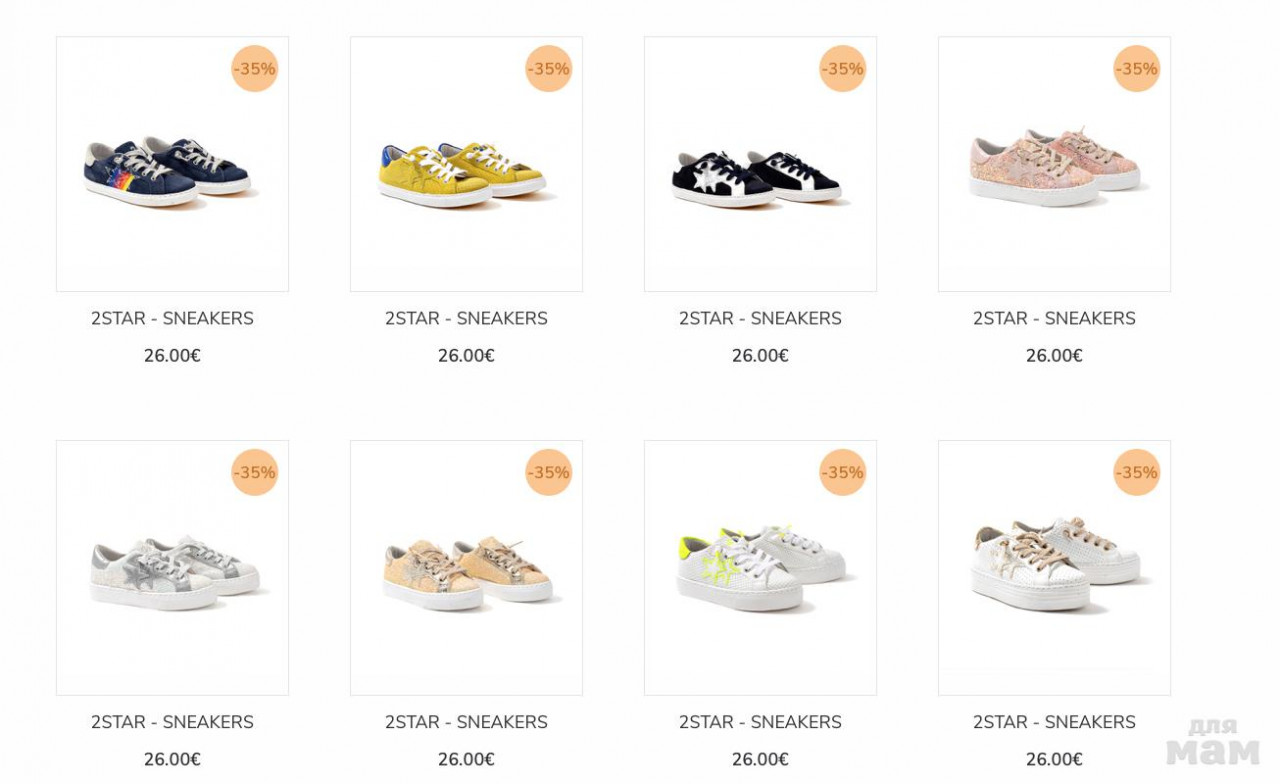Click the для мам watermark logo
Screen dimensions: 1280x784
[x=1213, y=741]
